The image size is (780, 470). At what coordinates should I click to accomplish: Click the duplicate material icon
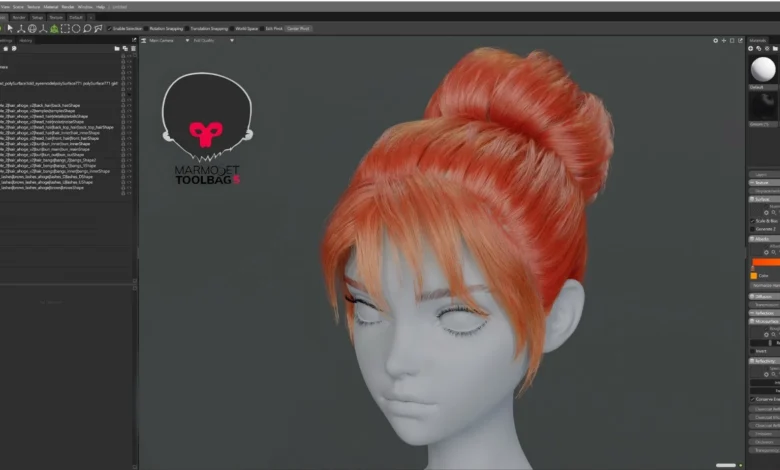(x=759, y=48)
